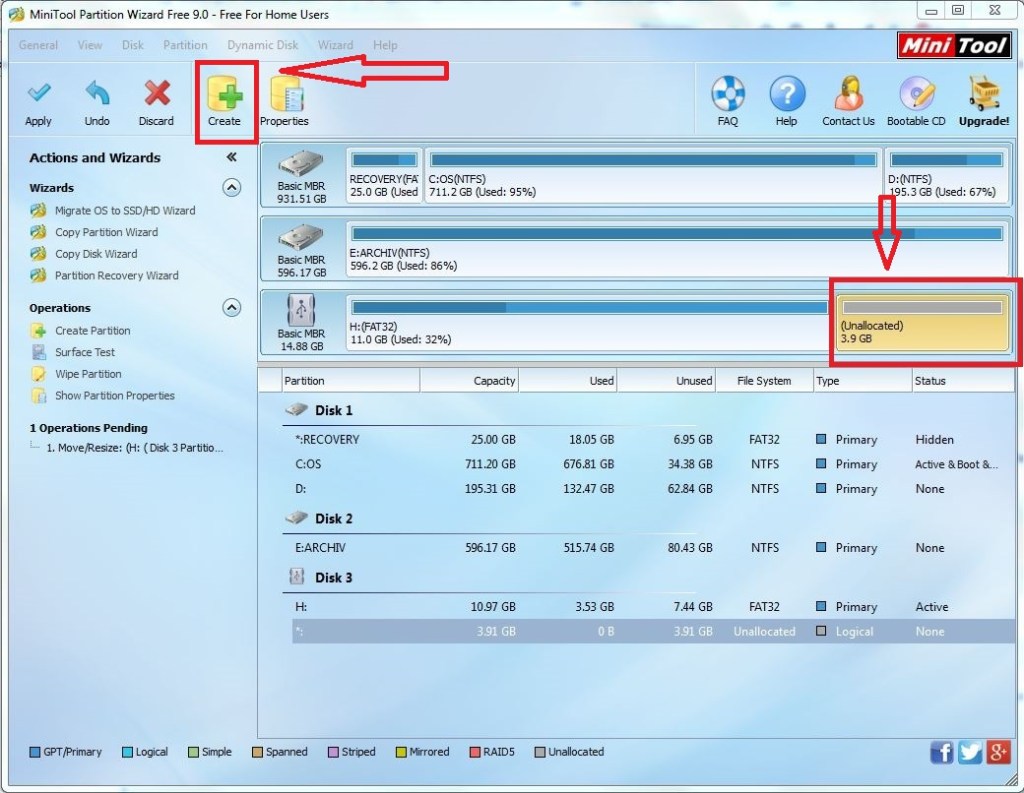Click the Capacity column header

coord(469,381)
